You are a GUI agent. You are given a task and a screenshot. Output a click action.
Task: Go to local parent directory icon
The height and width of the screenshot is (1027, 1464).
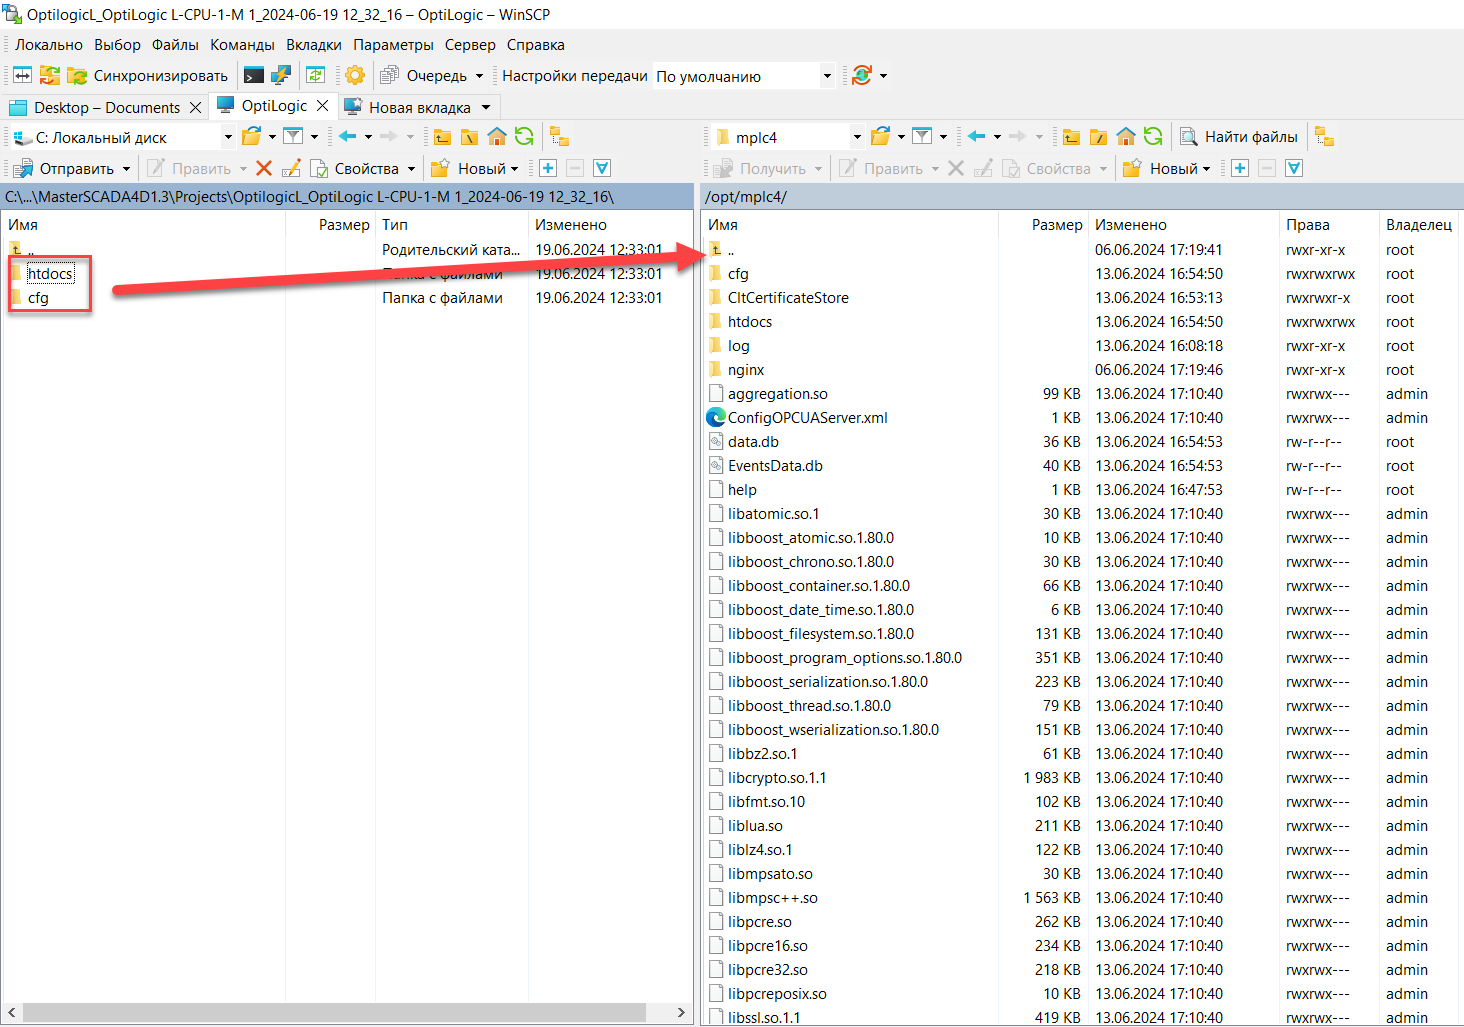[442, 136]
